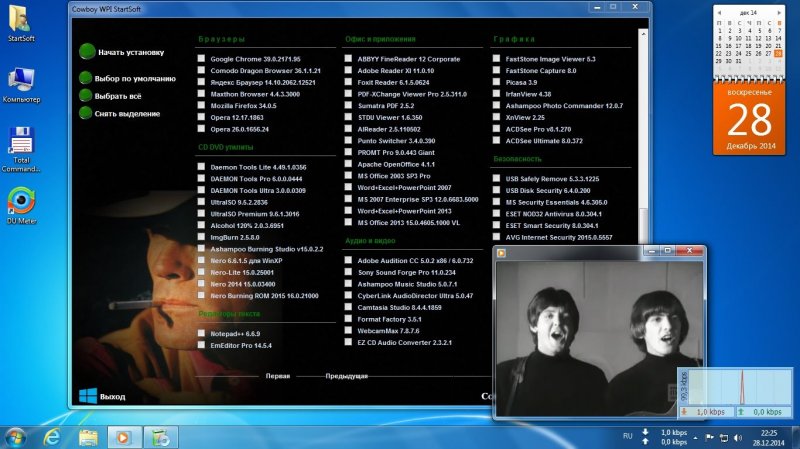This screenshot has height=449, width=800.
Task: Click Выход exit label
Action: pos(112,396)
